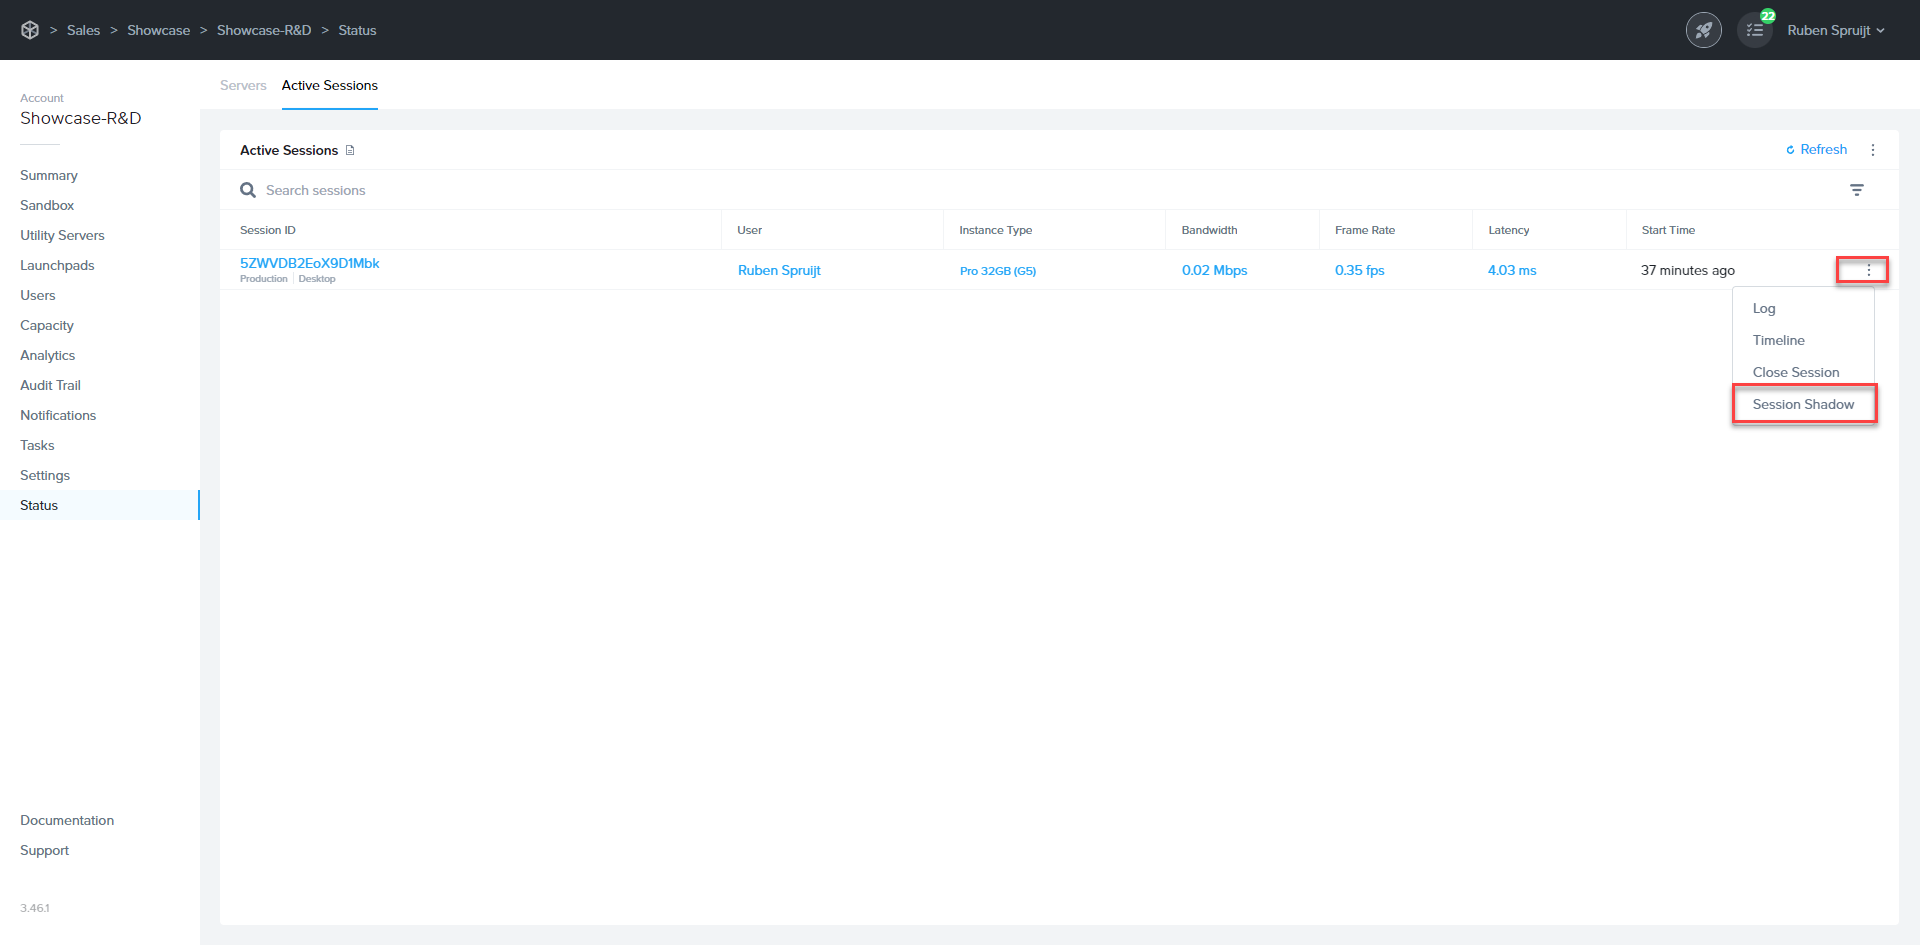Click the magnifier search icon
Image resolution: width=1920 pixels, height=945 pixels.
[x=248, y=190]
